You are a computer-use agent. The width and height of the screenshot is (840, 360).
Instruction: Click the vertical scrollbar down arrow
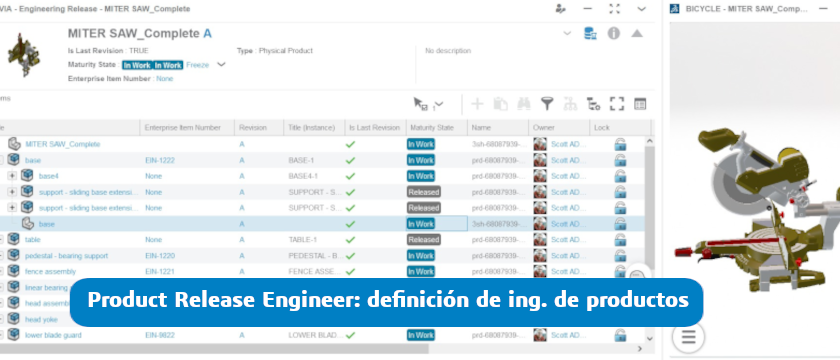tap(650, 339)
